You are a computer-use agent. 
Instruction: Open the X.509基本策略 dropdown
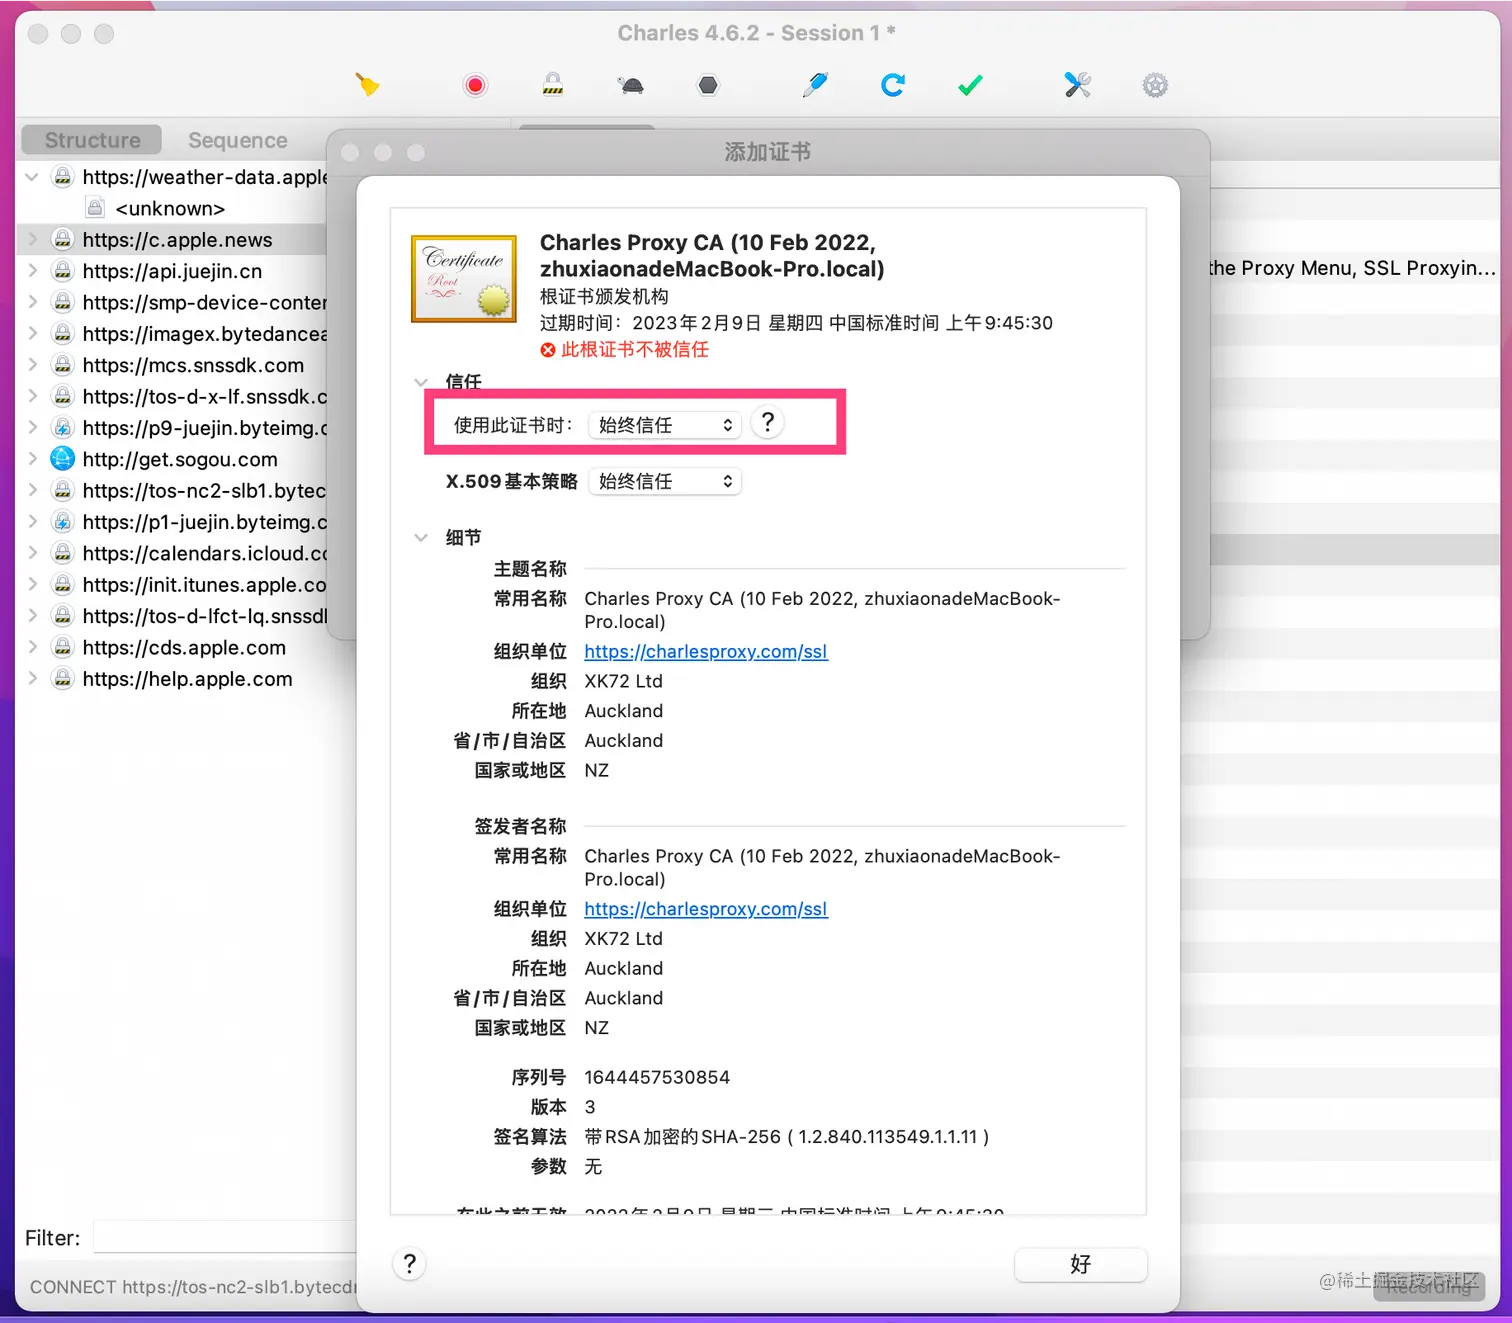(x=665, y=481)
